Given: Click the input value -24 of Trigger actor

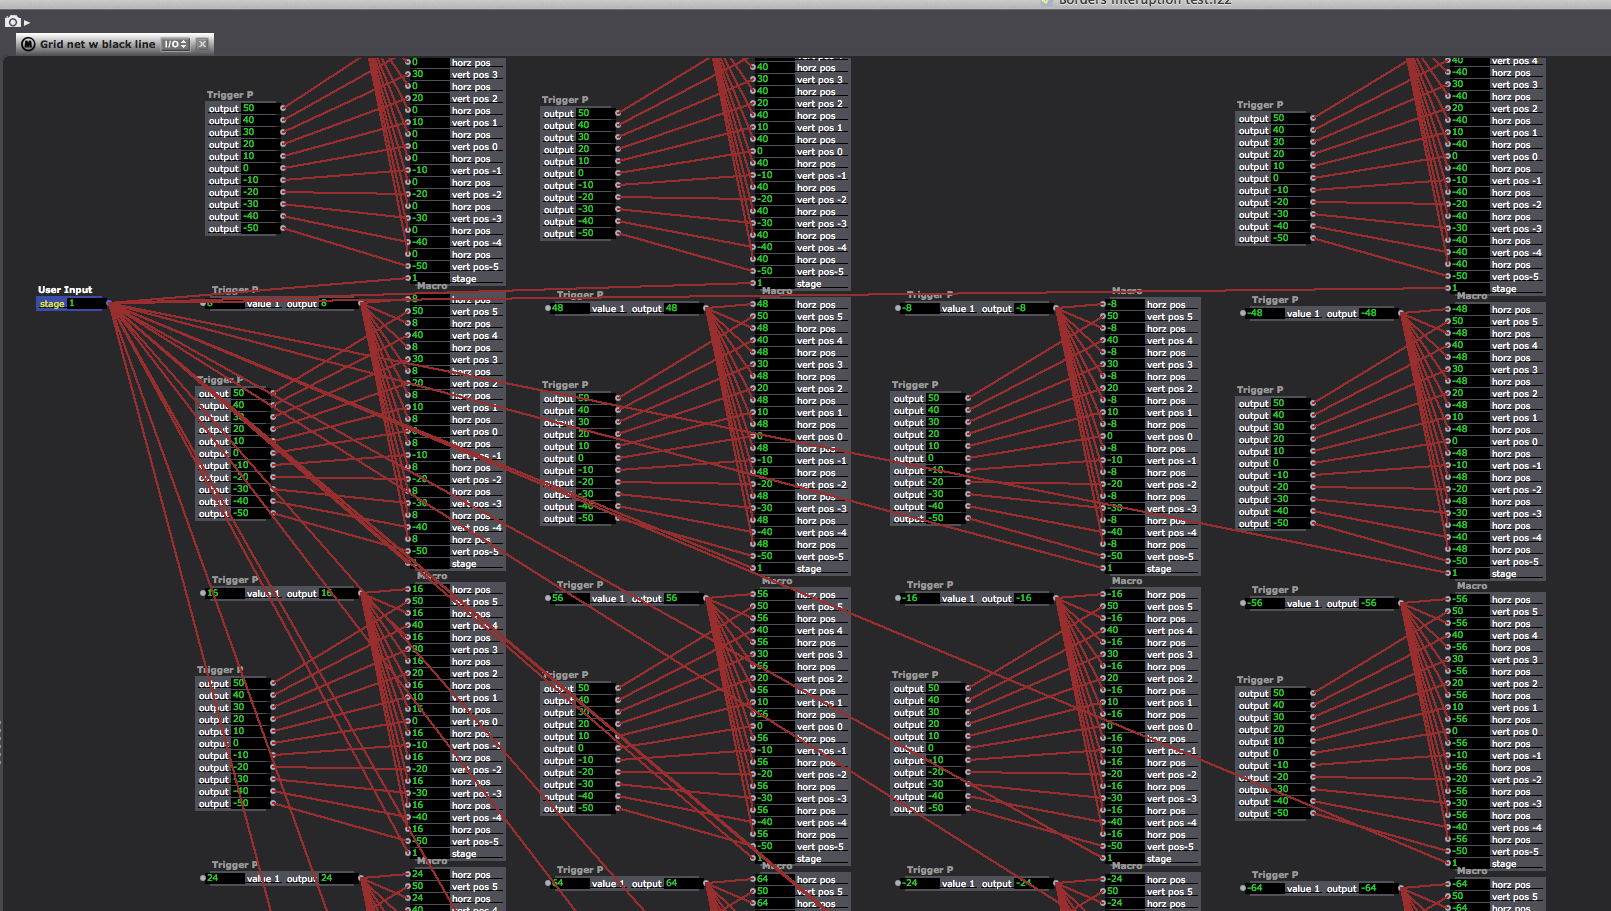Looking at the screenshot, I should pyautogui.click(x=919, y=883).
